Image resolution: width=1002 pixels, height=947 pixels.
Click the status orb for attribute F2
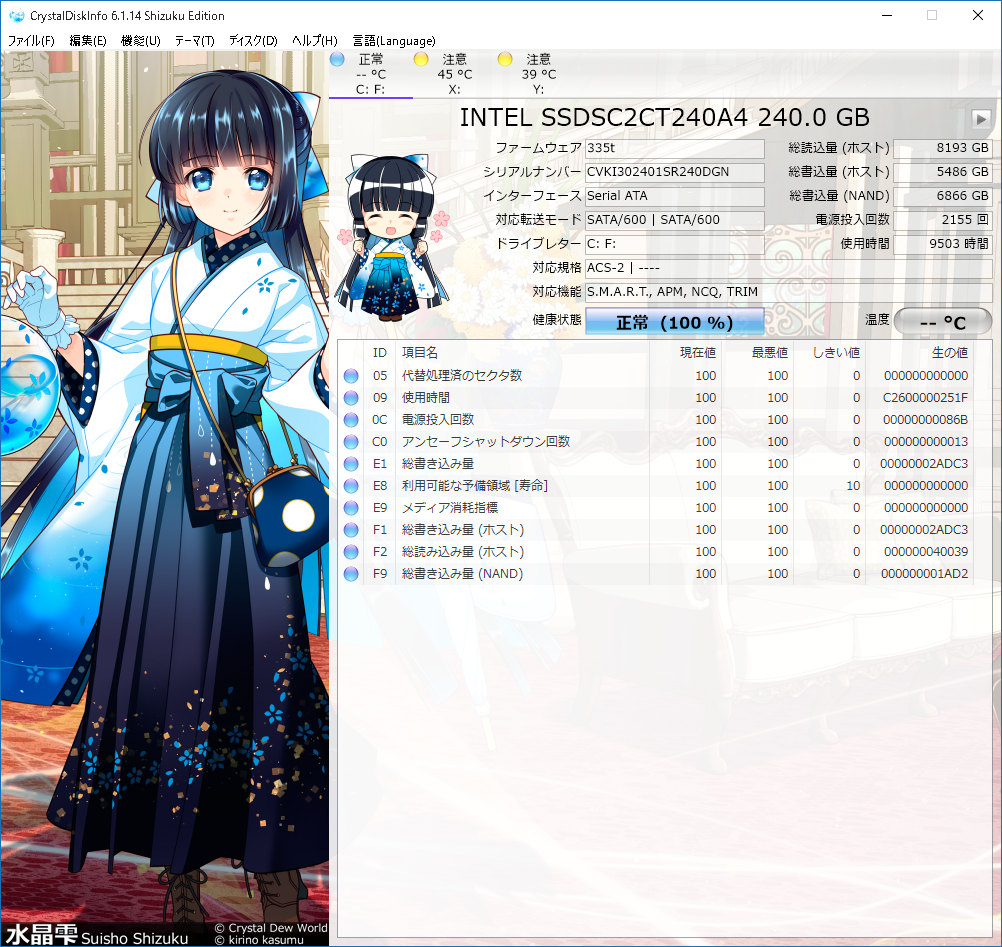pyautogui.click(x=351, y=552)
